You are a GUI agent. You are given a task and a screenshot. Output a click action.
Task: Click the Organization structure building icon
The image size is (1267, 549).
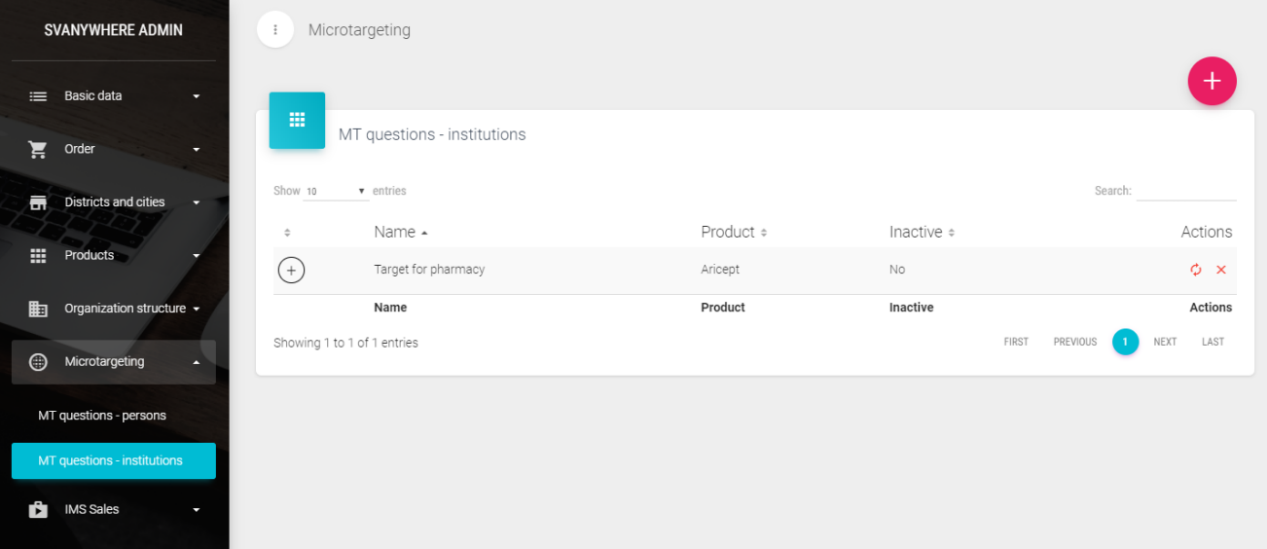point(38,309)
